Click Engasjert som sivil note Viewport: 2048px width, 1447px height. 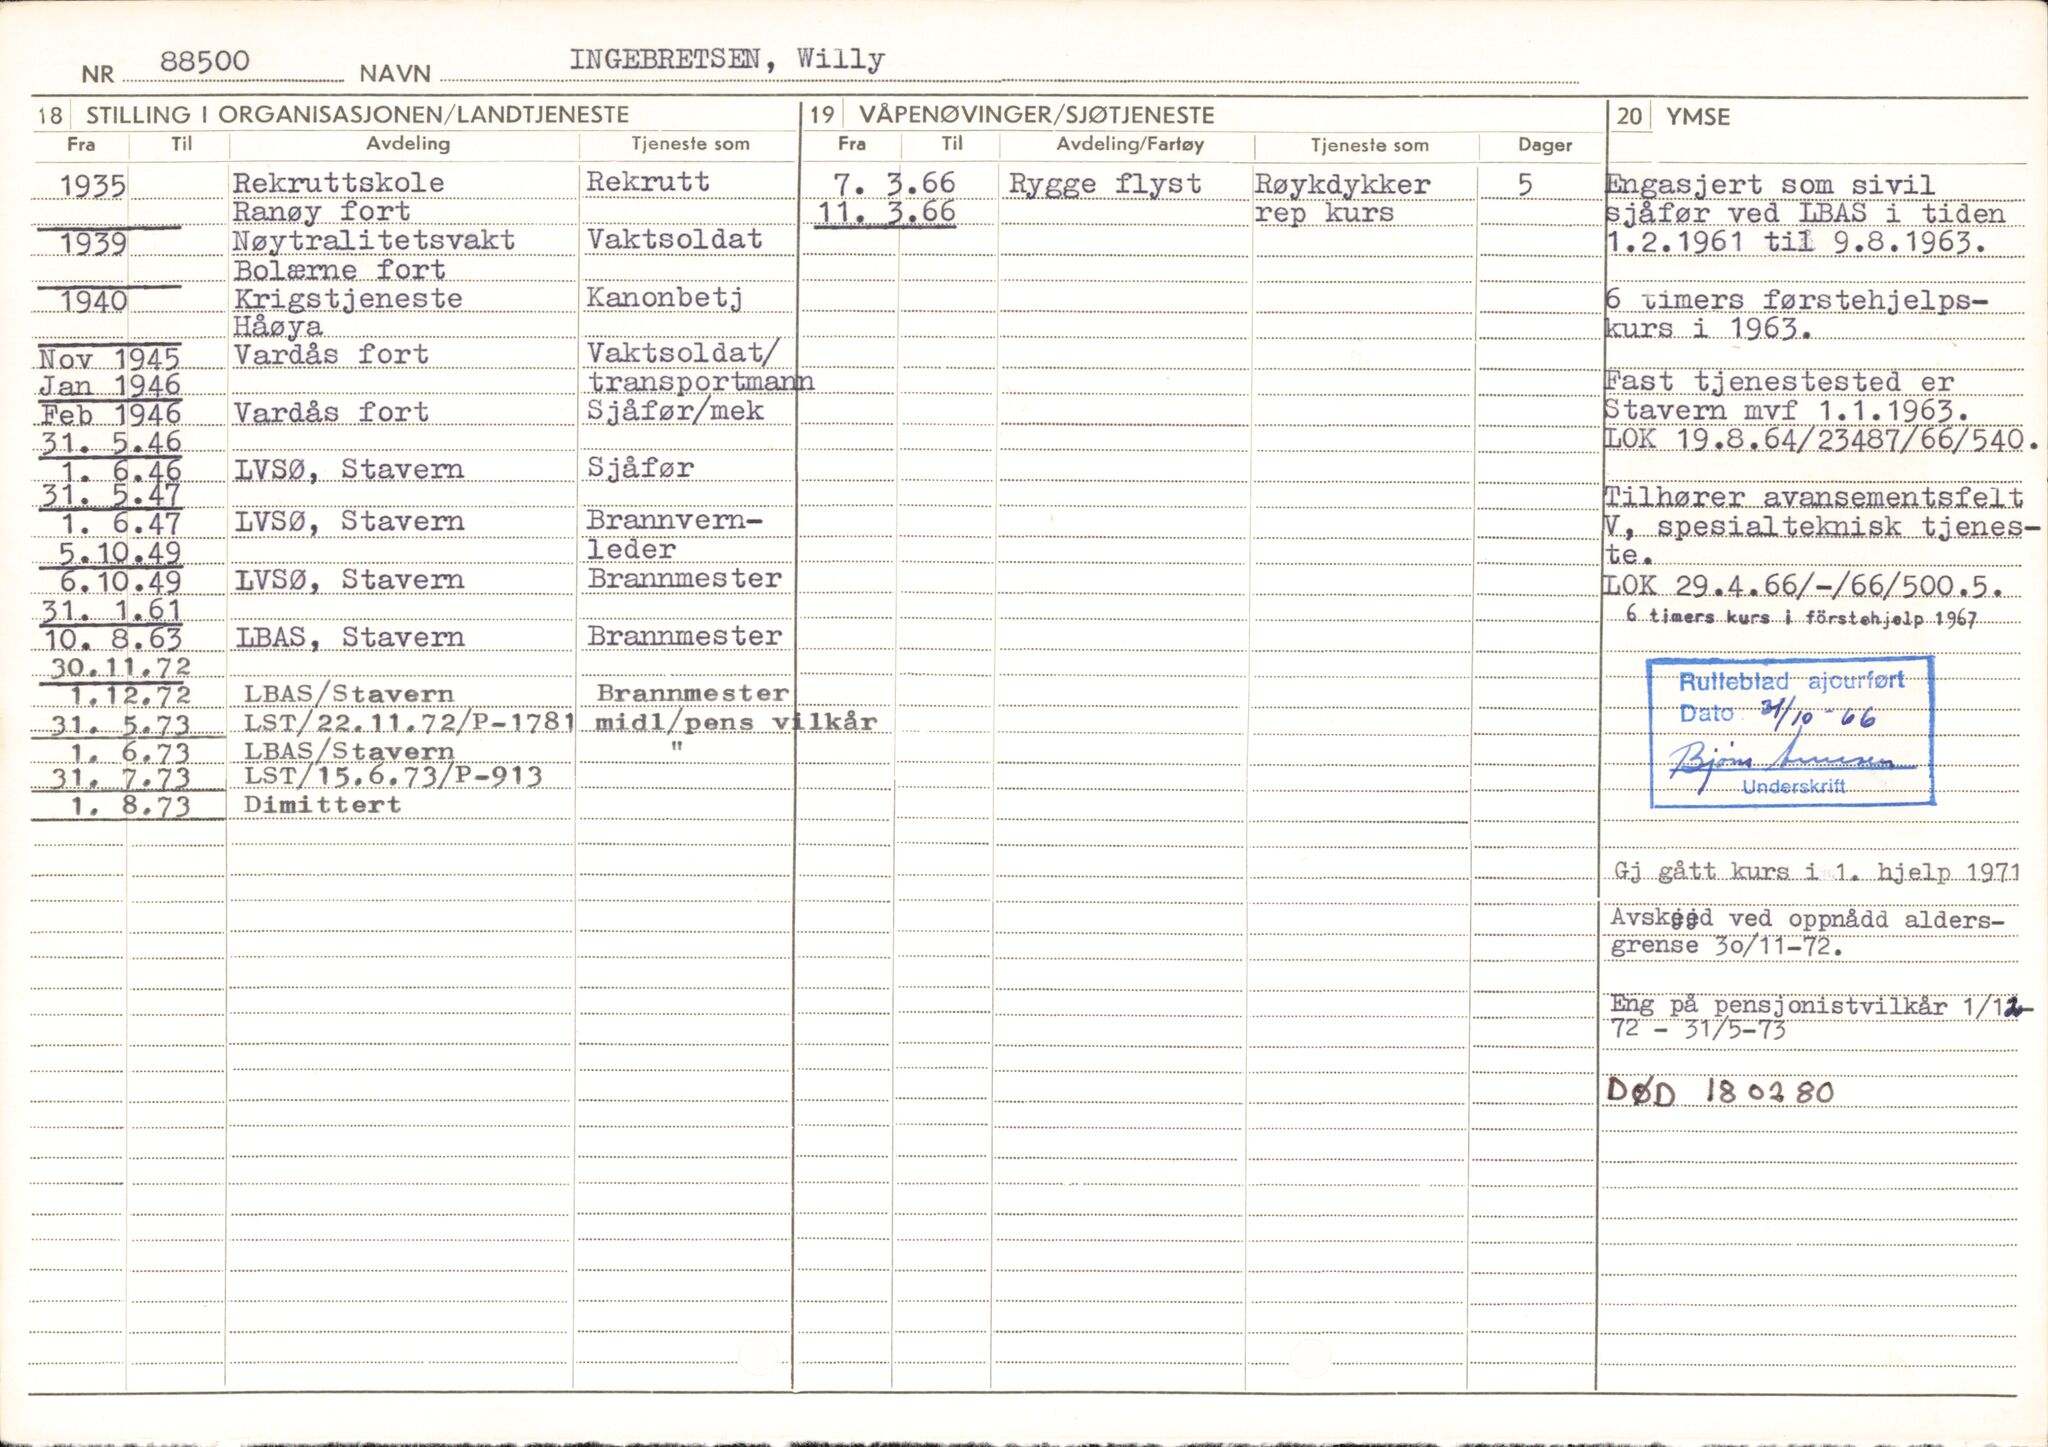[1770, 184]
